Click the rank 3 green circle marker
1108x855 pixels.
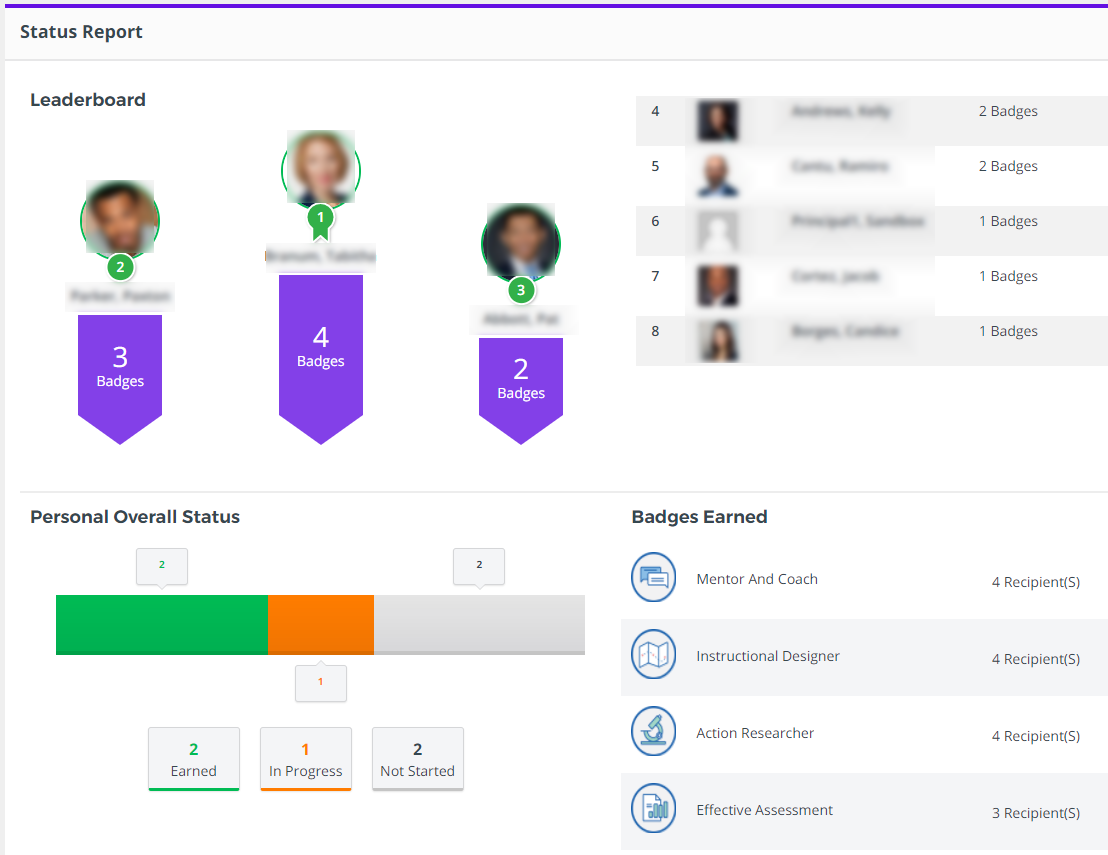pos(520,290)
